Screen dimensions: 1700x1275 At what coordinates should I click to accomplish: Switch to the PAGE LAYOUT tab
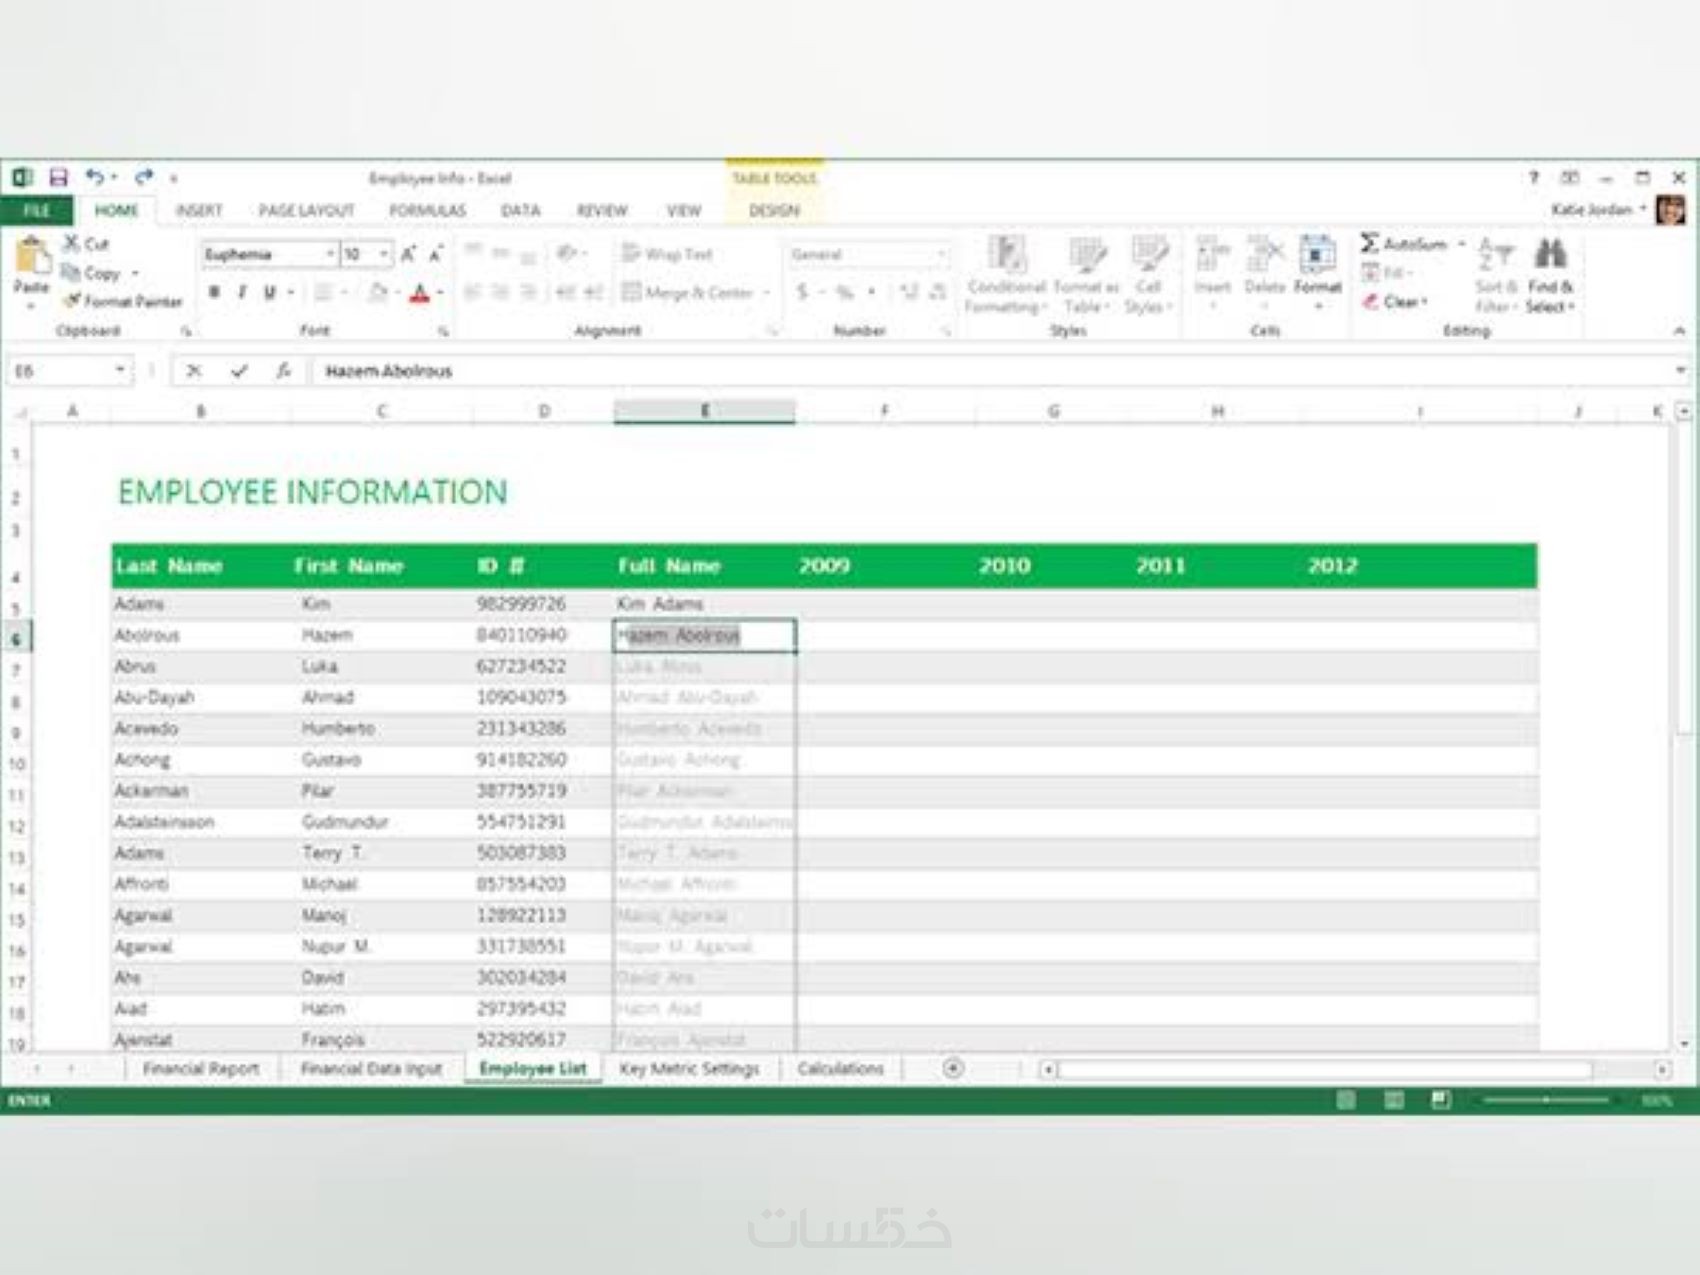tap(306, 210)
